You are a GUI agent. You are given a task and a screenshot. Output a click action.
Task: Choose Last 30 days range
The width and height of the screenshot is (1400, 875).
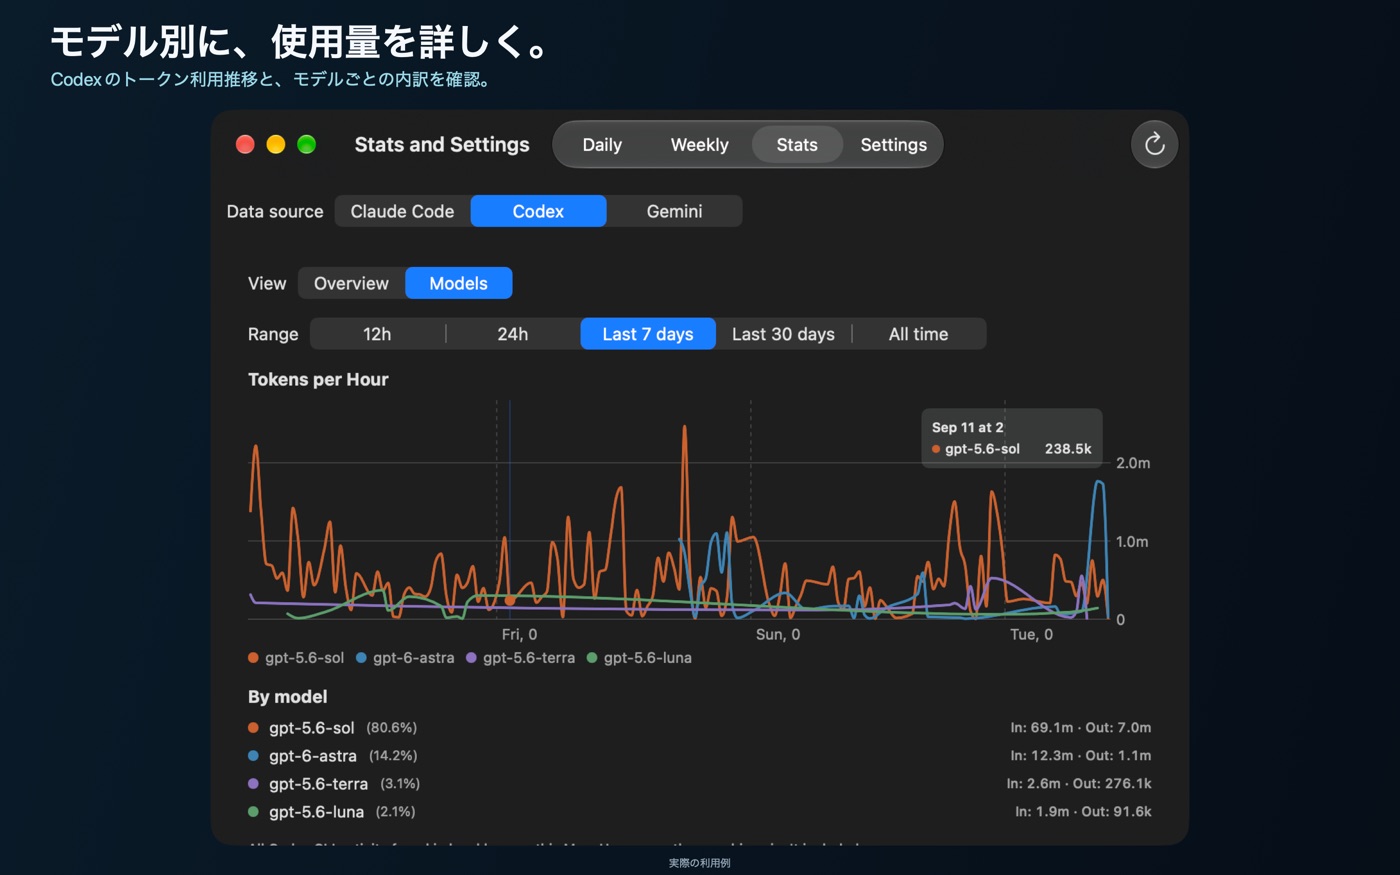(783, 334)
